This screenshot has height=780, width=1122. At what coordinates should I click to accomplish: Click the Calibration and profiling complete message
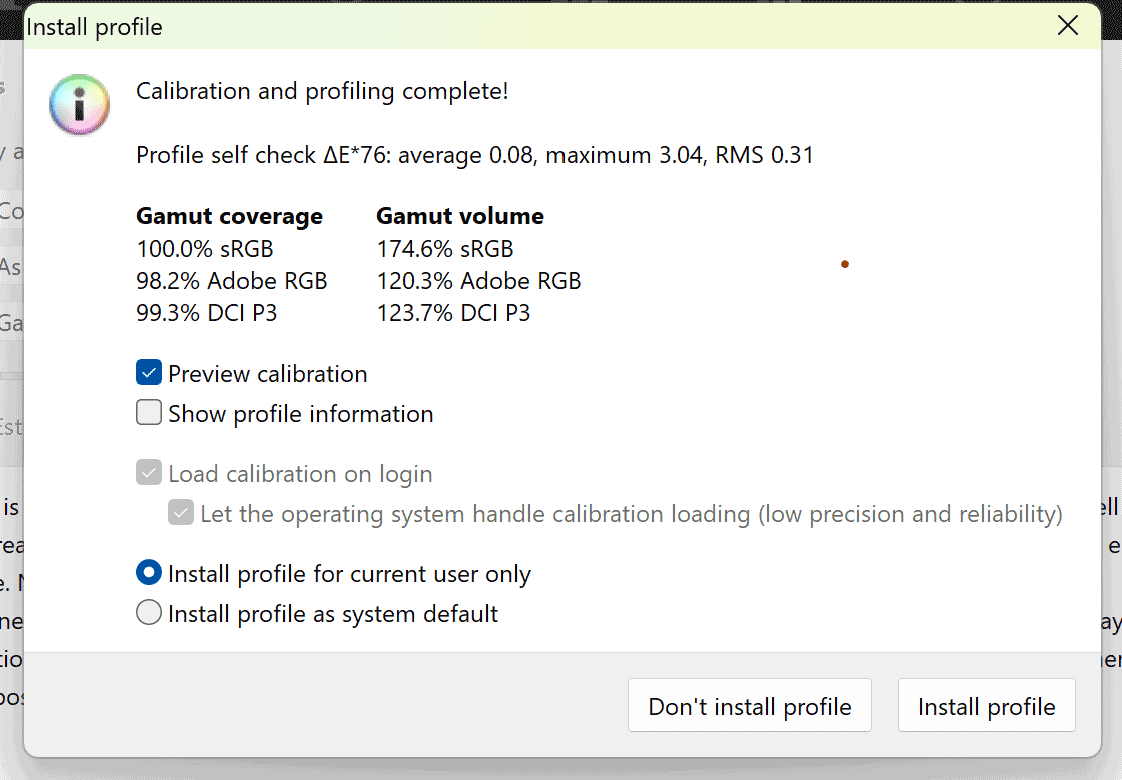322,92
